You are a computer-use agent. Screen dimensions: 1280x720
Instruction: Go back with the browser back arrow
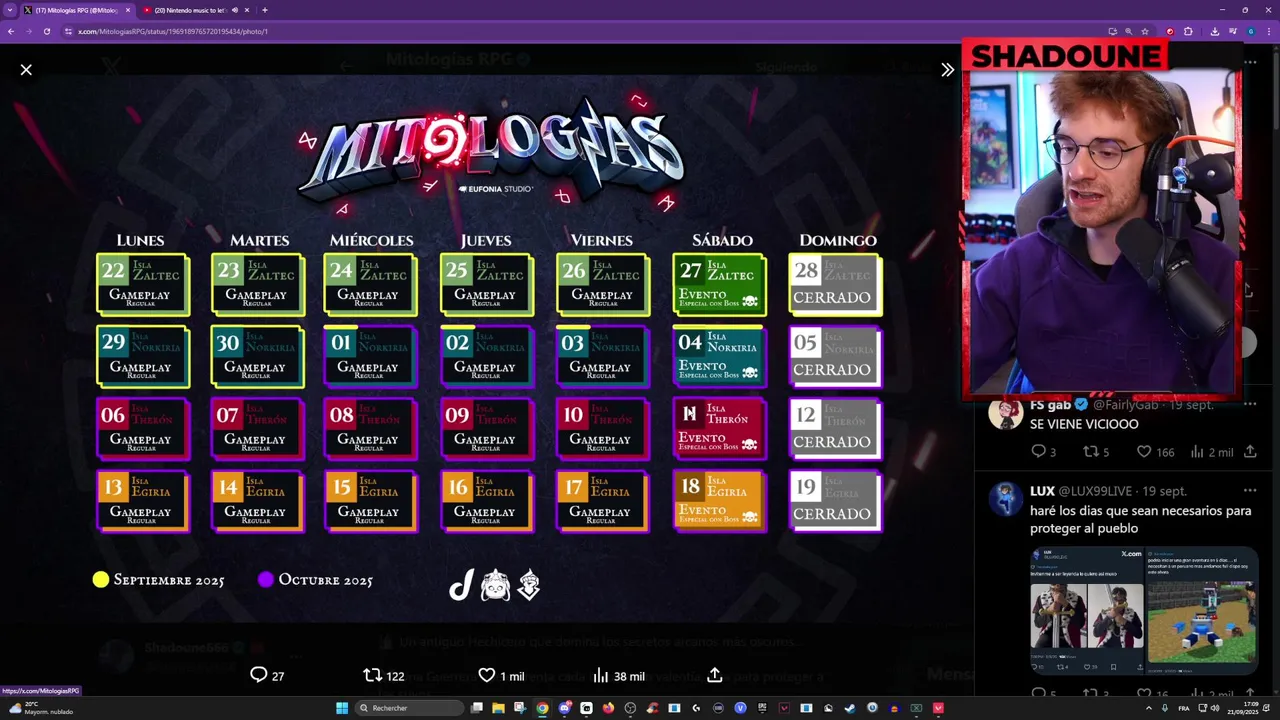11,31
